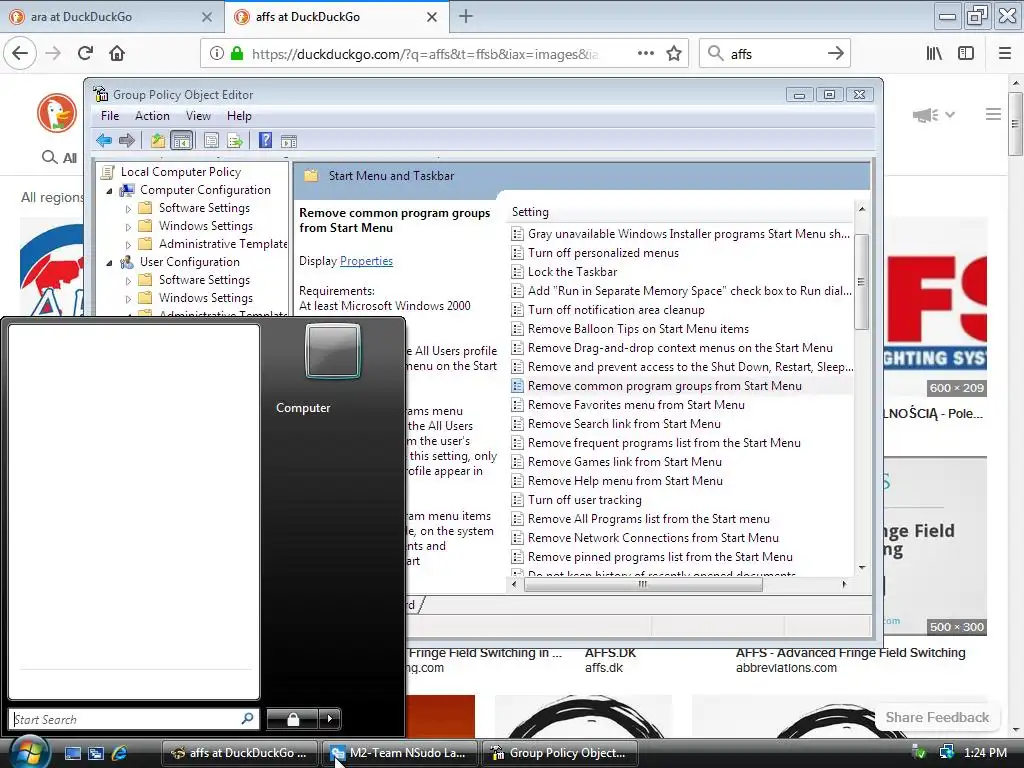
Task: Click Show Desktop quick launch icon
Action: pyautogui.click(x=72, y=753)
